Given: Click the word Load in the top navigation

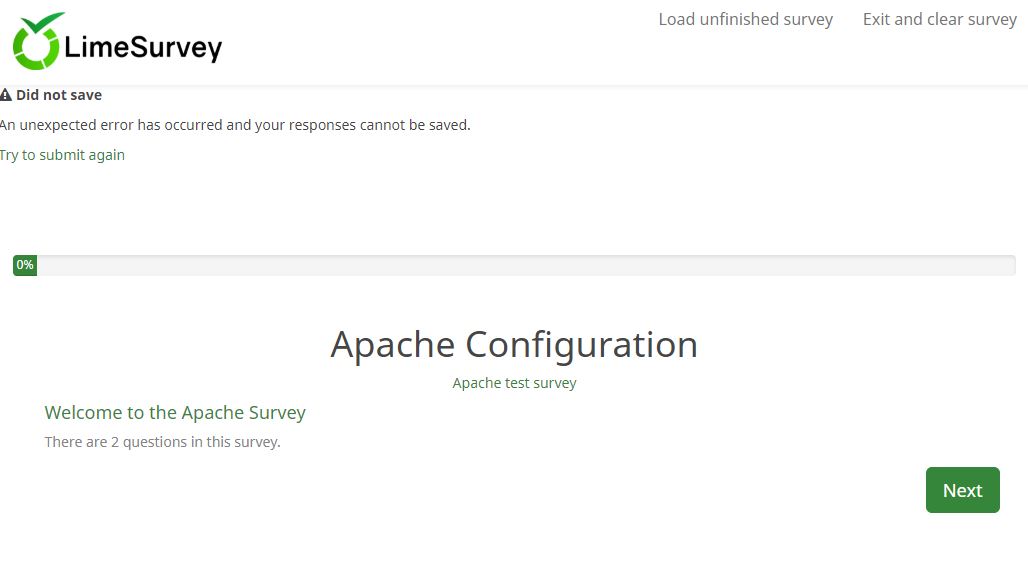Looking at the screenshot, I should [676, 20].
